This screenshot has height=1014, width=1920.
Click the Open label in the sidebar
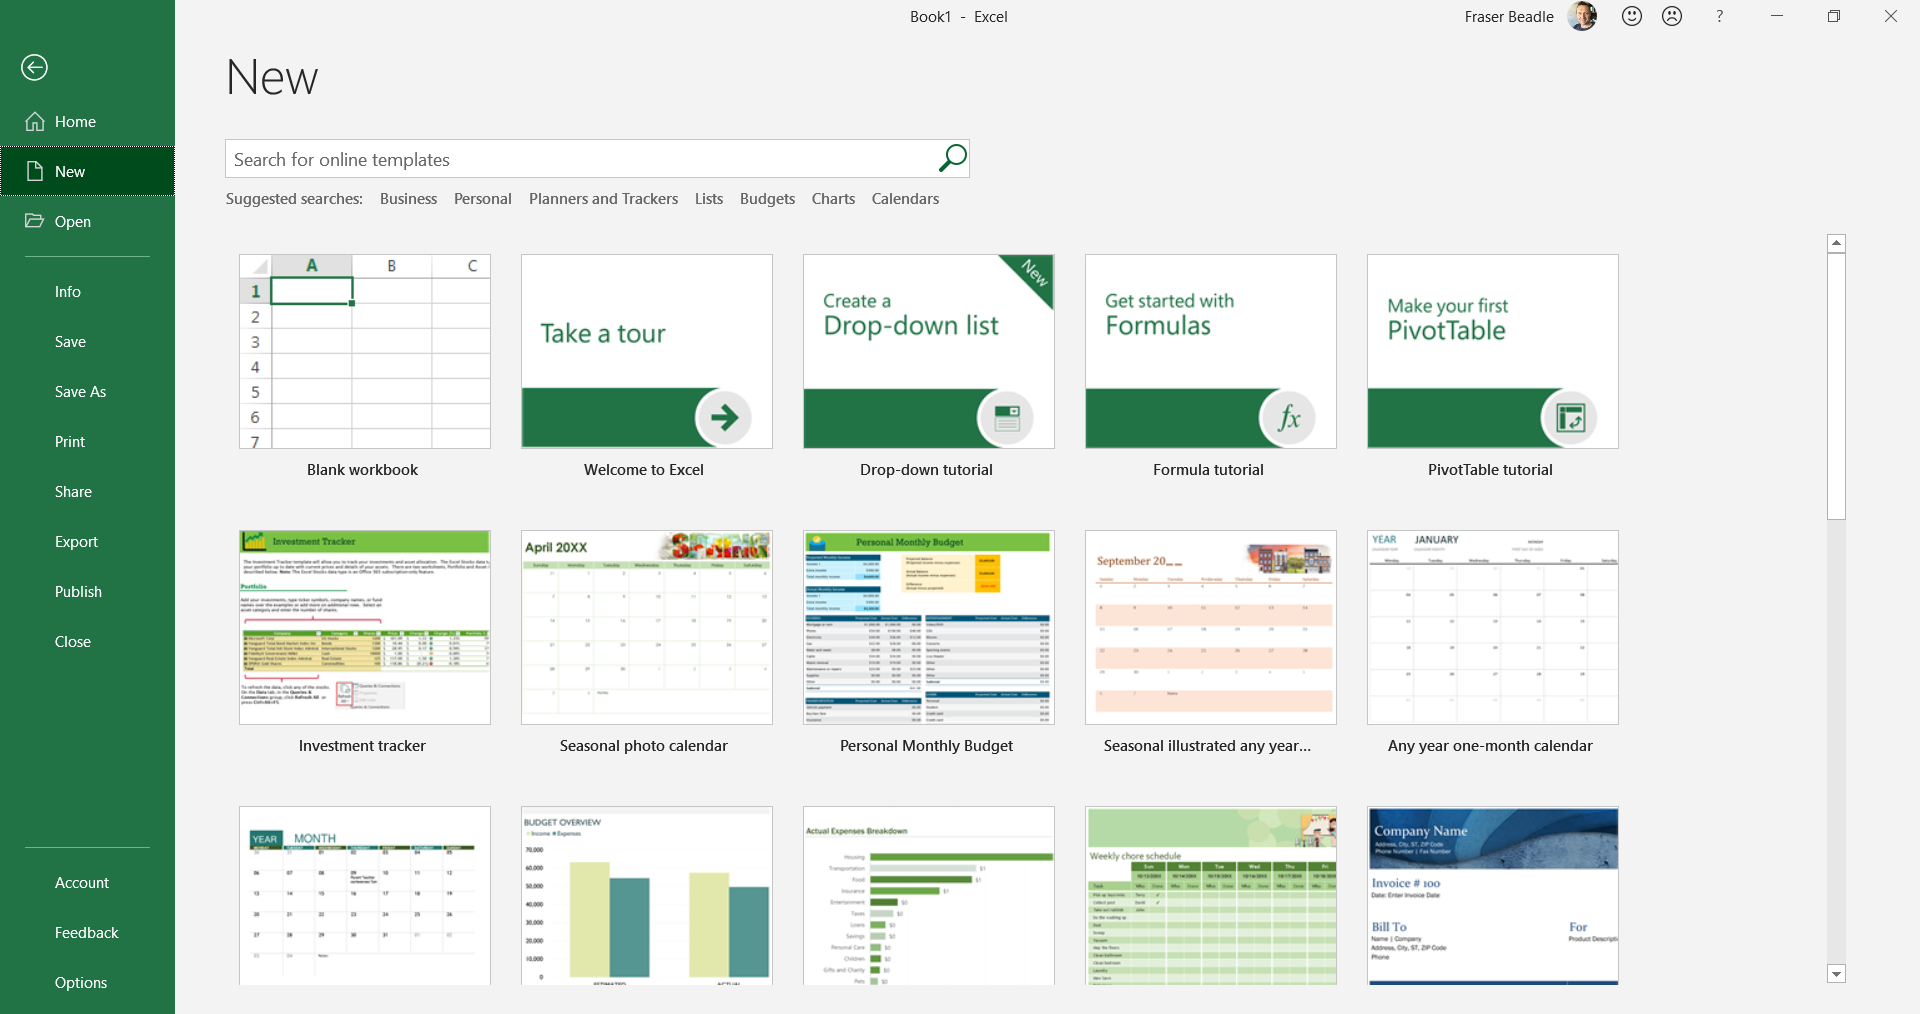coord(73,221)
